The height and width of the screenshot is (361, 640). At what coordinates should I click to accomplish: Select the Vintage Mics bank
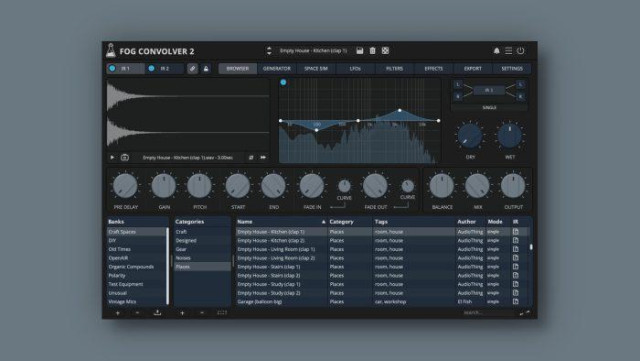click(137, 302)
